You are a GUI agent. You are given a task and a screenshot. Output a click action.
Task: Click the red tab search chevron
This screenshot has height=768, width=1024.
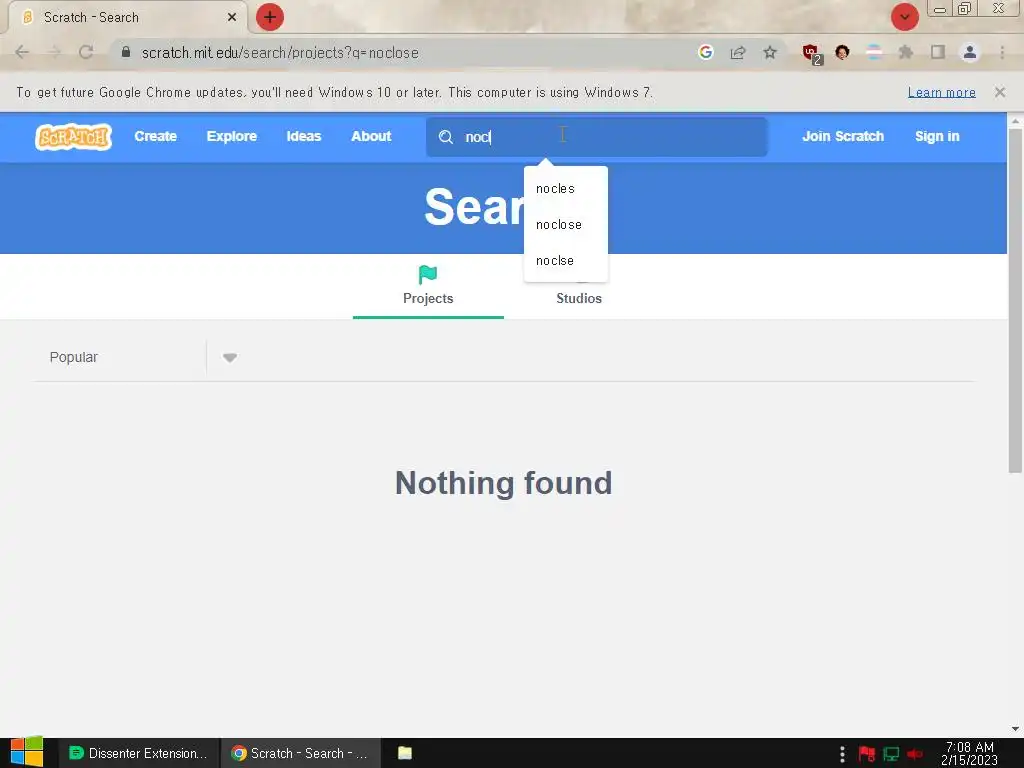[x=904, y=17]
